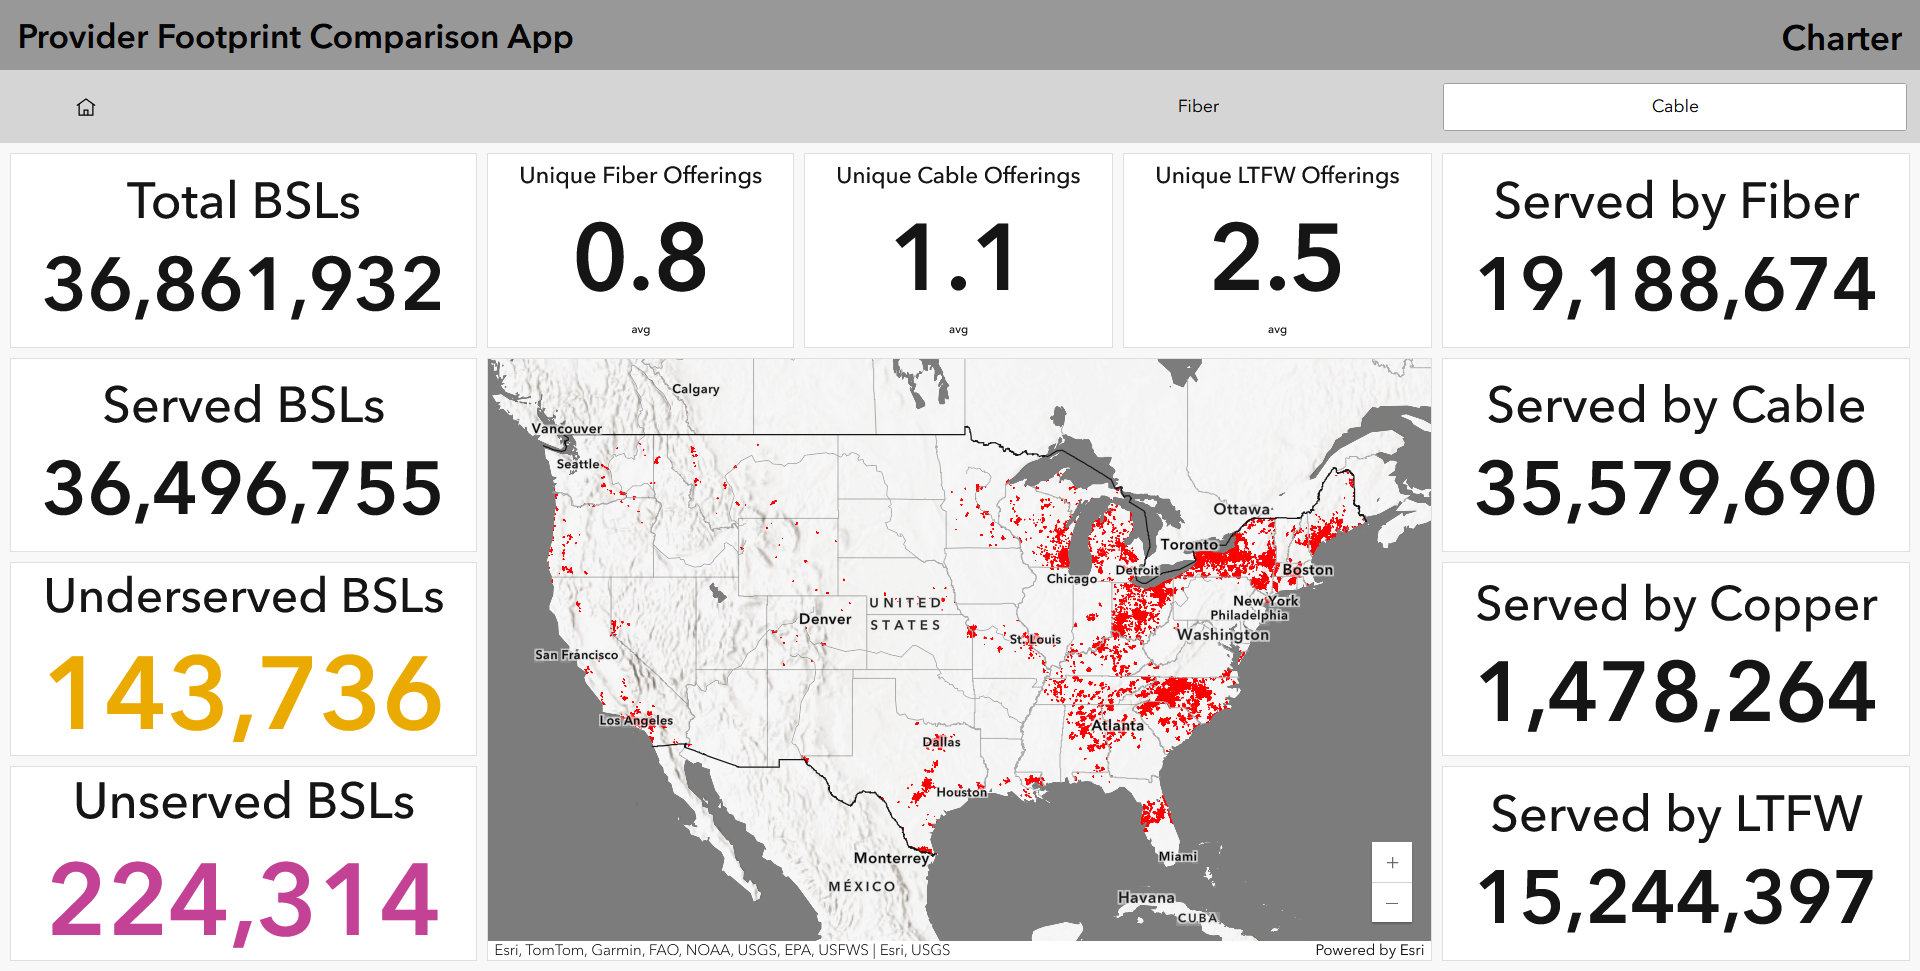Viewport: 1920px width, 971px height.
Task: Select the Served BSLs card
Action: click(x=243, y=455)
